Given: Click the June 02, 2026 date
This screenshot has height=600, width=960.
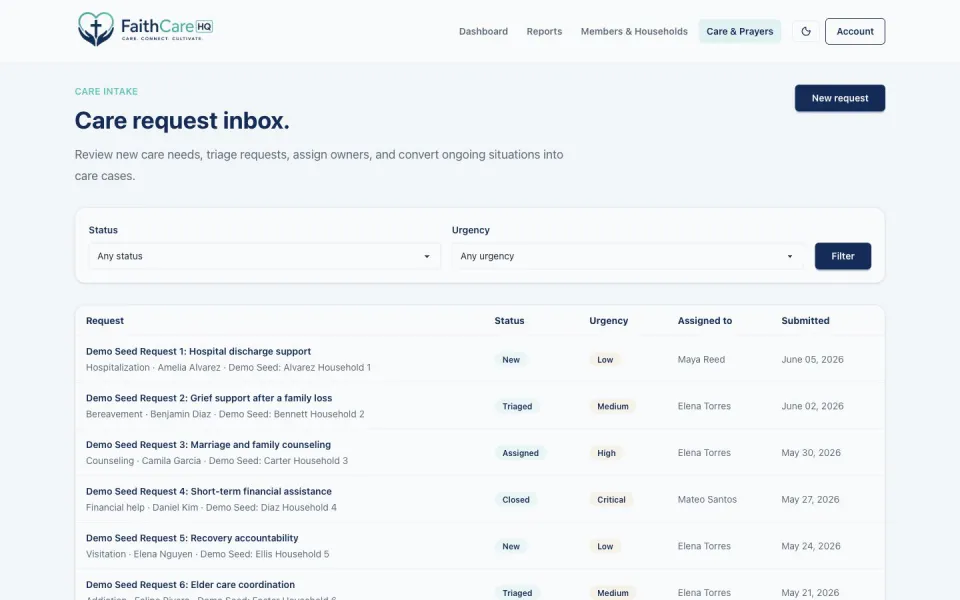Looking at the screenshot, I should 812,407.
